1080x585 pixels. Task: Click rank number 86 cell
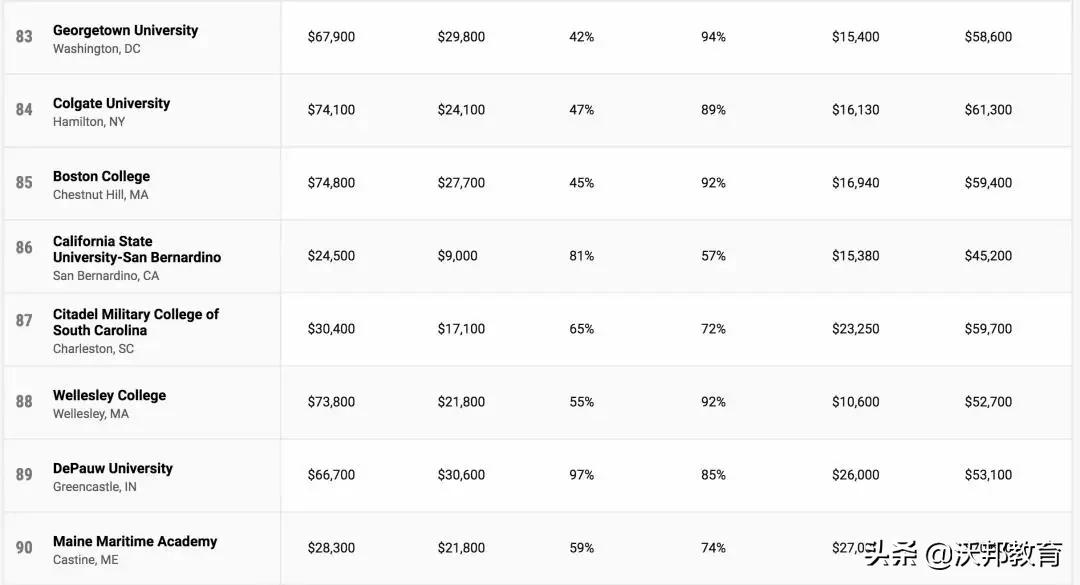(24, 247)
